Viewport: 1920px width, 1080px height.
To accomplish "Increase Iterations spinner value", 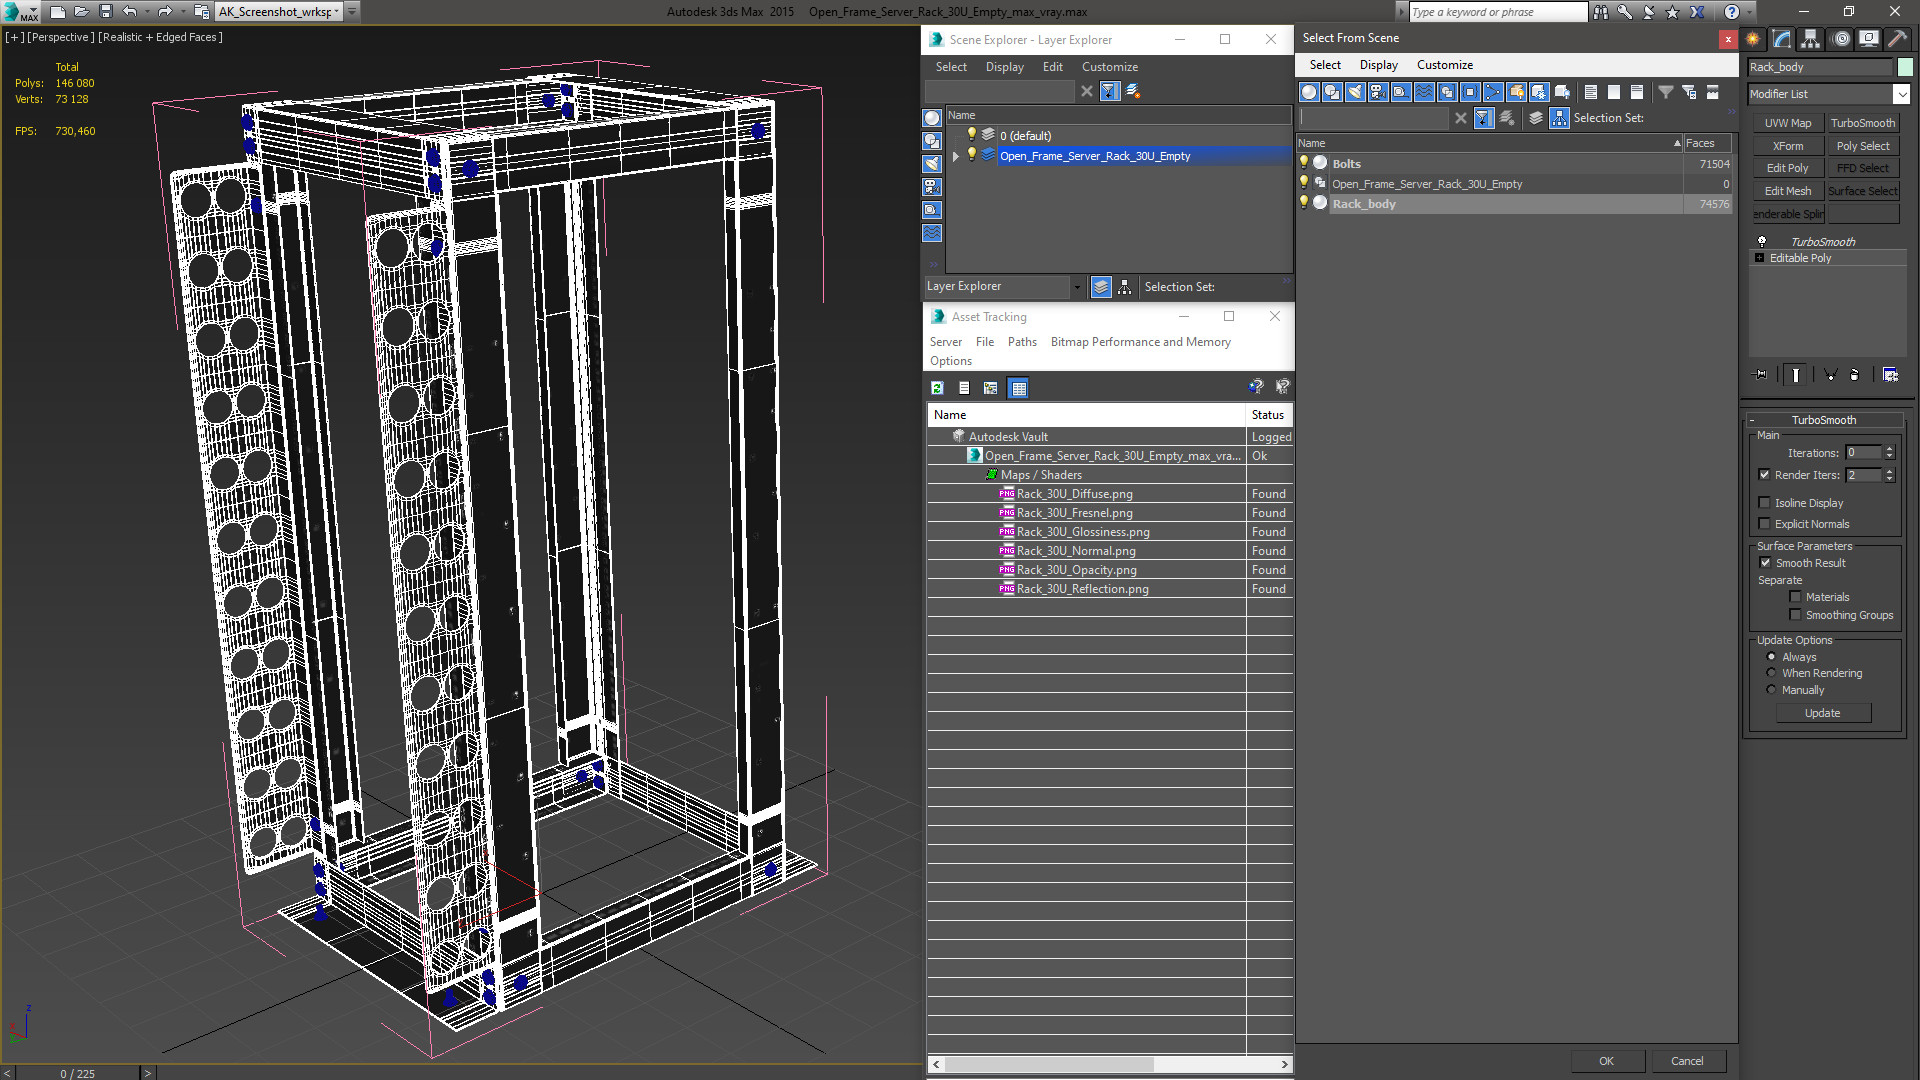I will click(x=1890, y=449).
